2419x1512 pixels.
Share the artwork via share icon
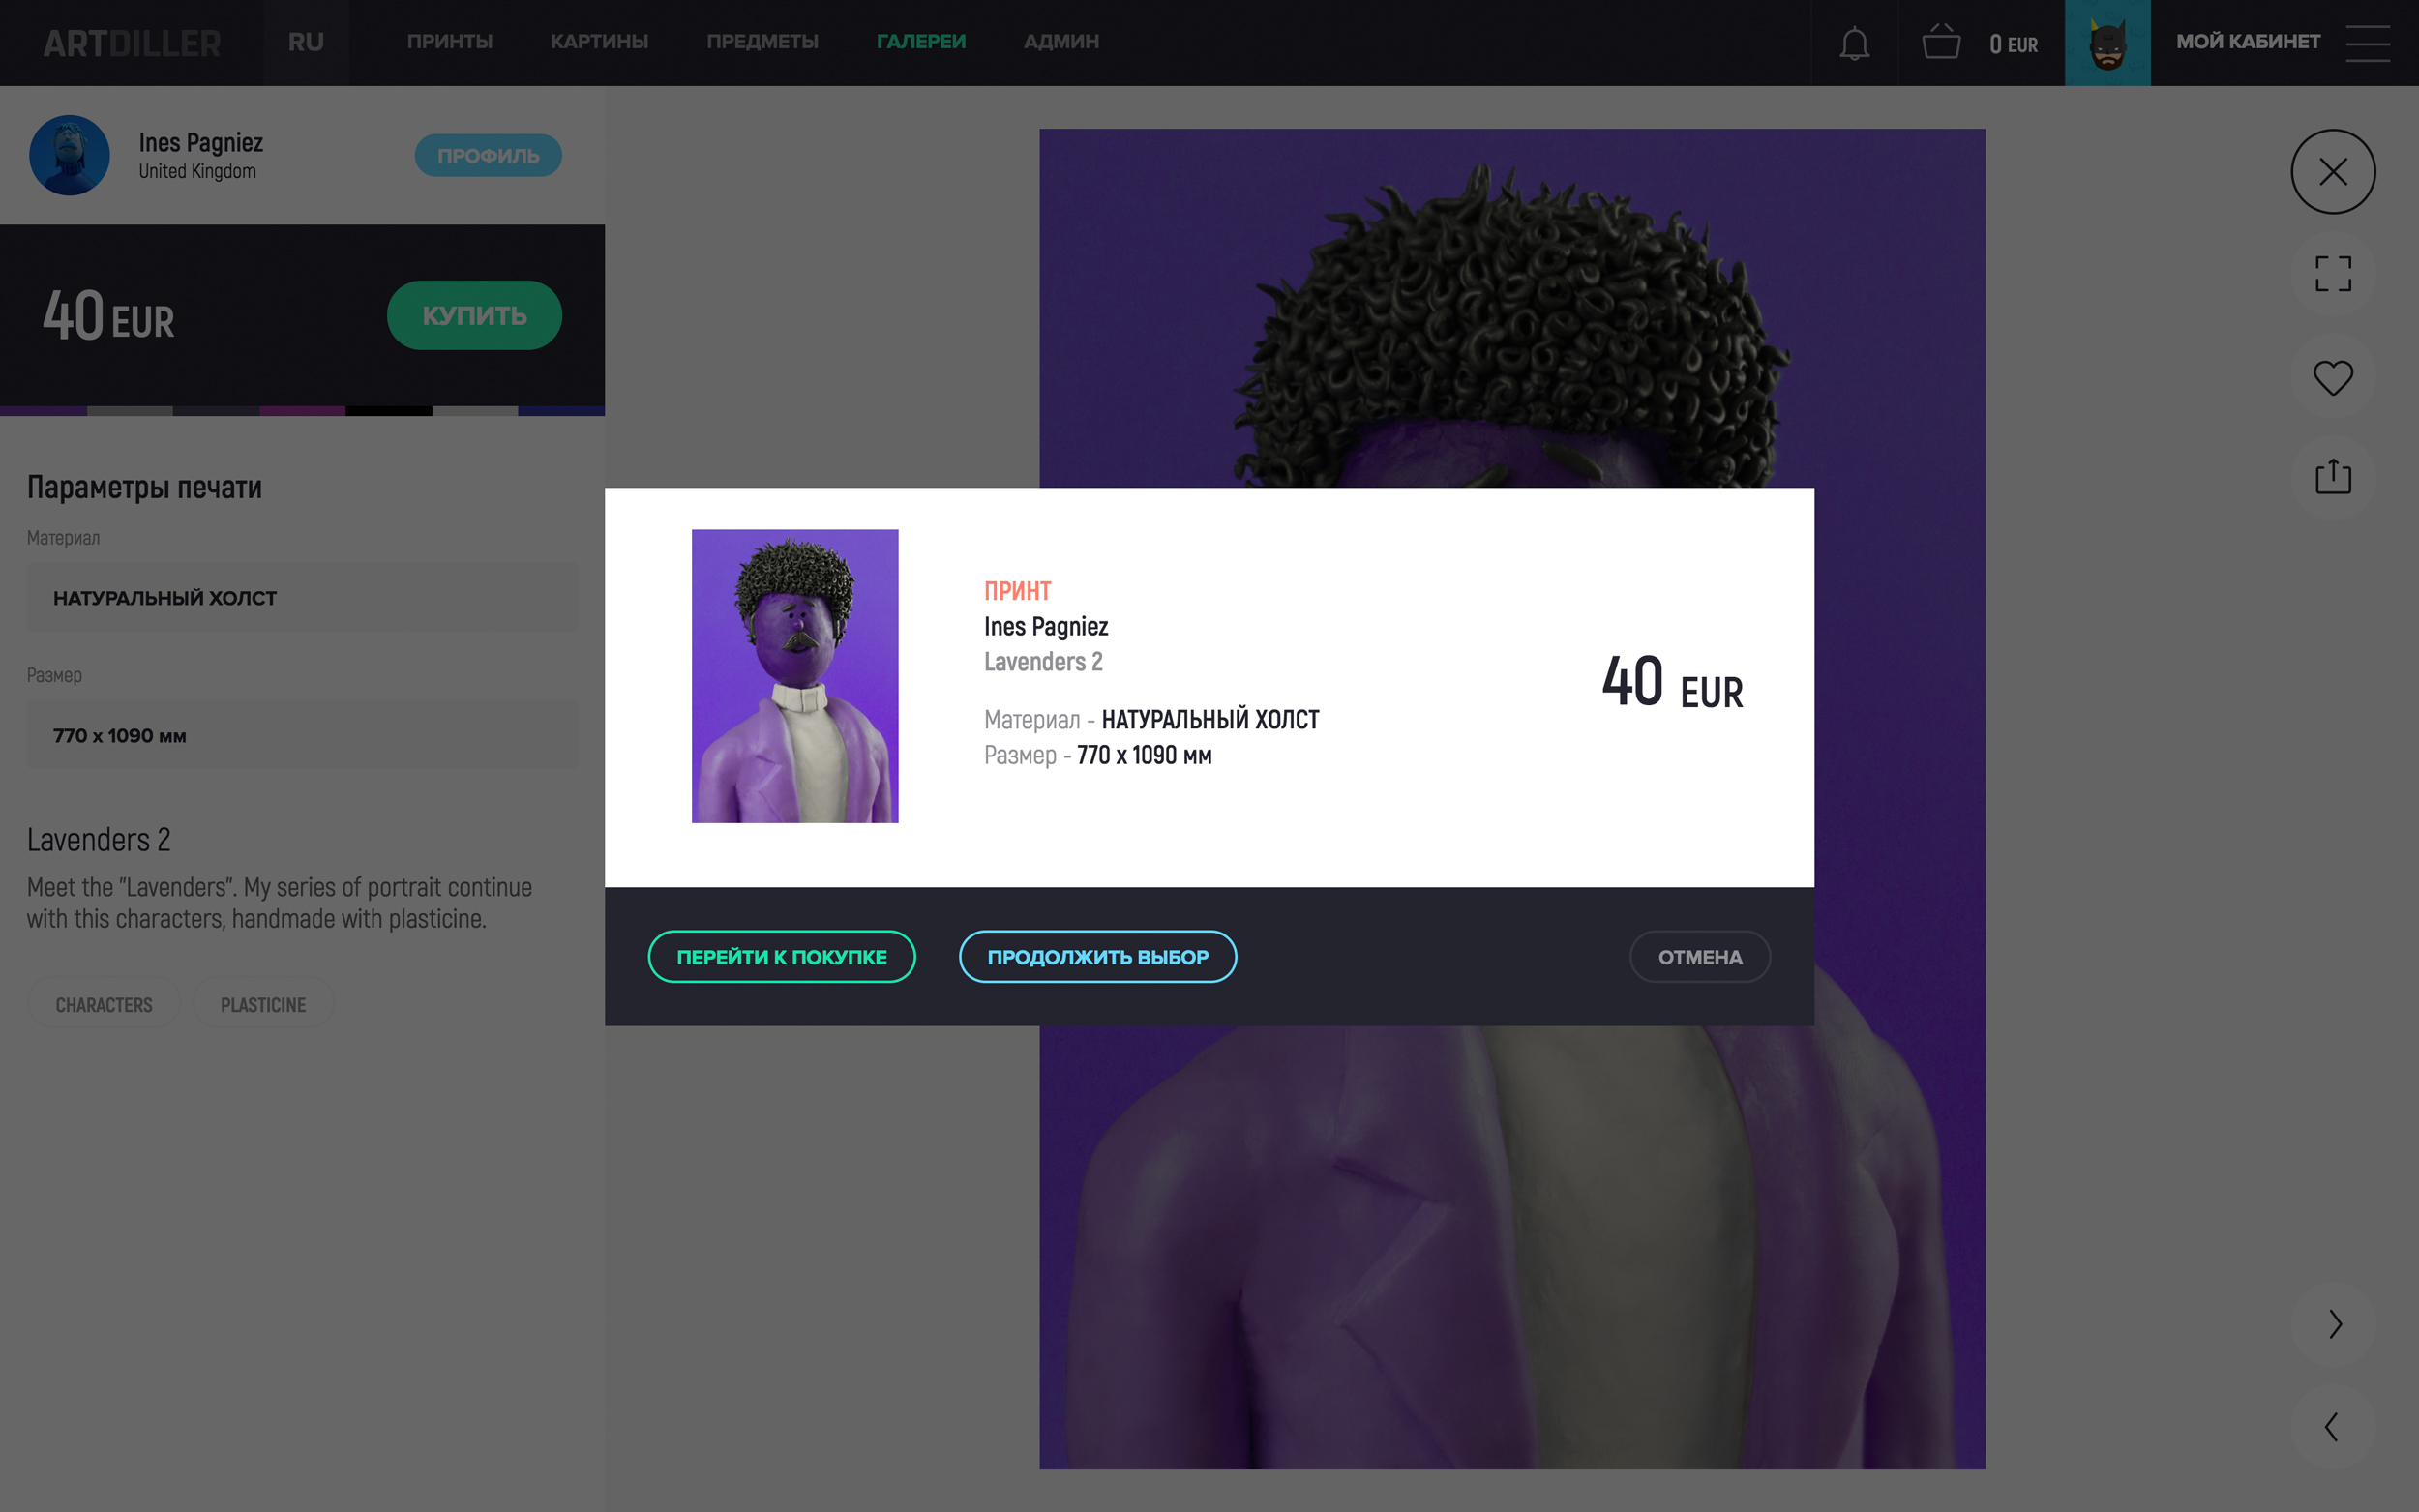click(x=2333, y=476)
